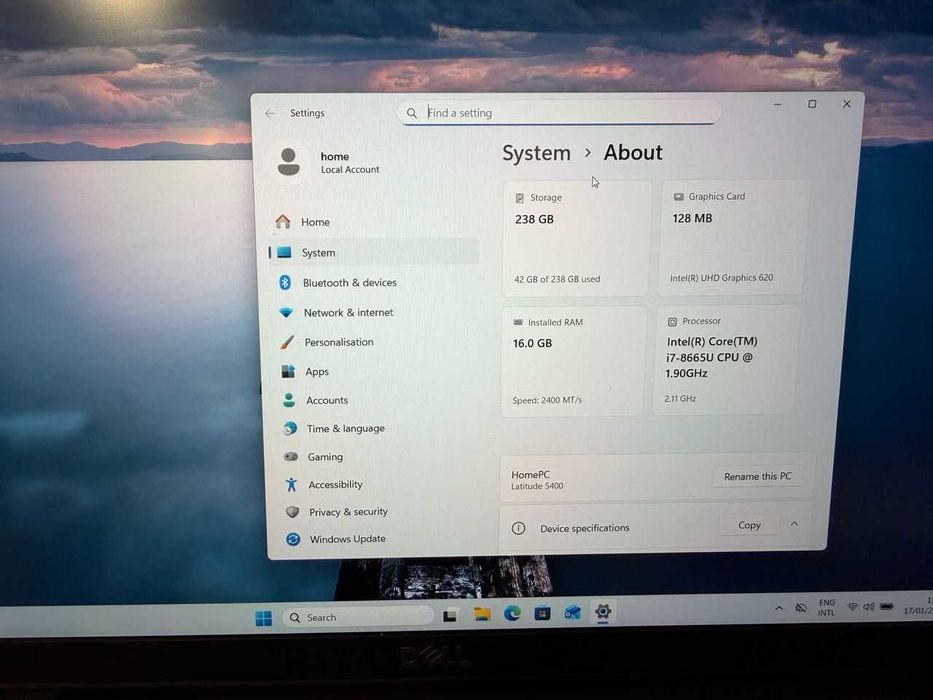Click Rename this PC button
933x700 pixels.
point(757,476)
